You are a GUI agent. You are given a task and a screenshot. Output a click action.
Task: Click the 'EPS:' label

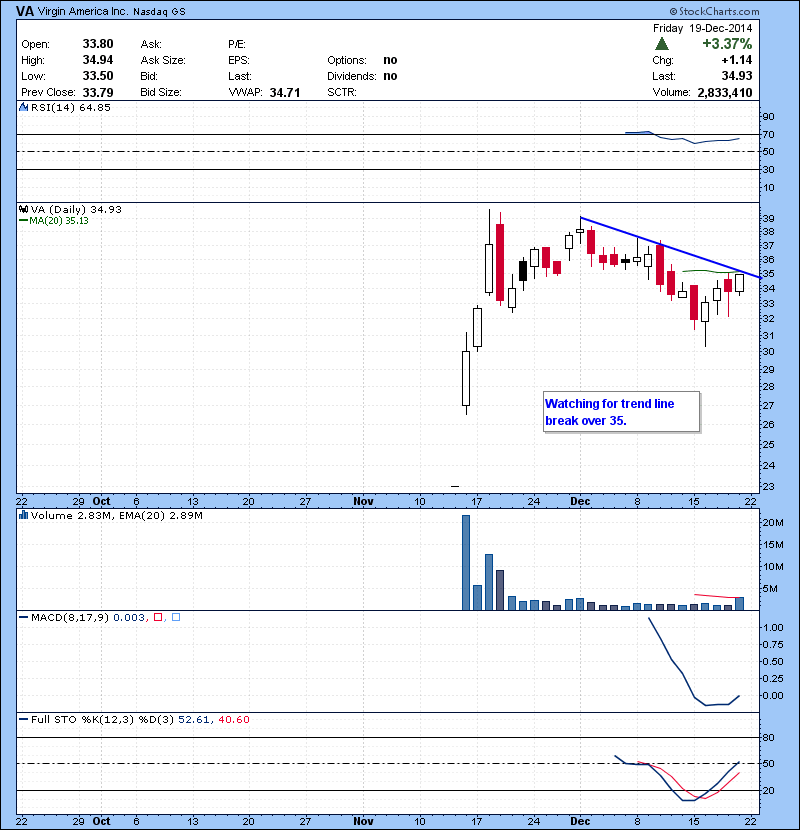click(239, 60)
